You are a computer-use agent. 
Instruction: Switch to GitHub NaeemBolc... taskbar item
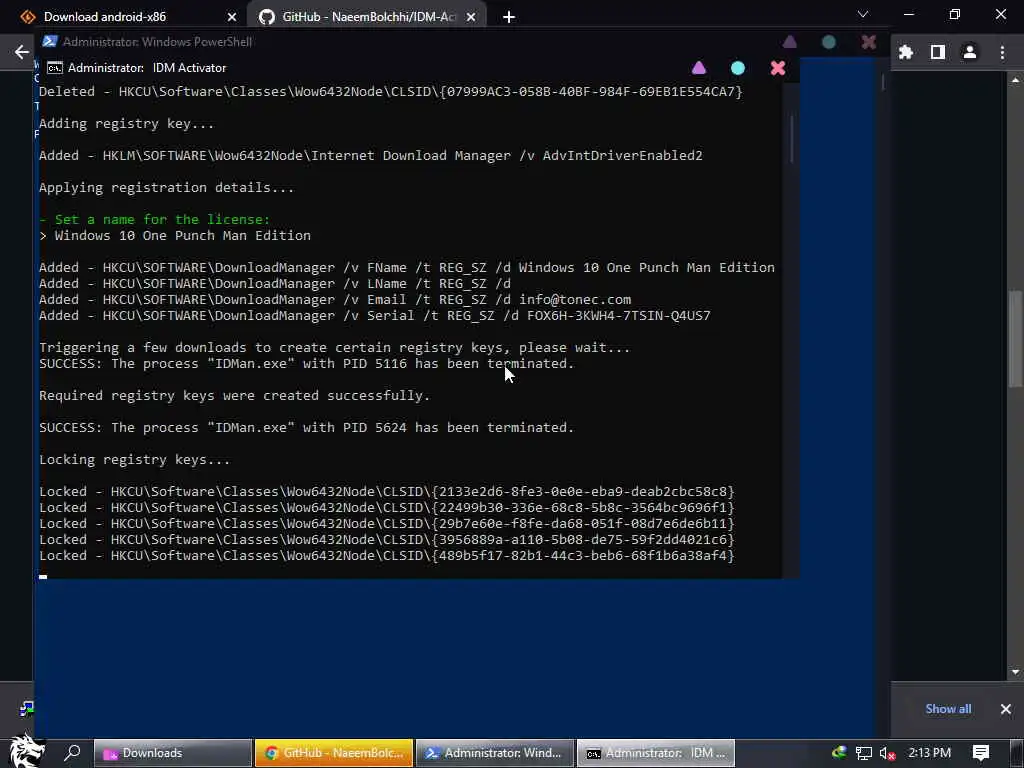(x=334, y=753)
